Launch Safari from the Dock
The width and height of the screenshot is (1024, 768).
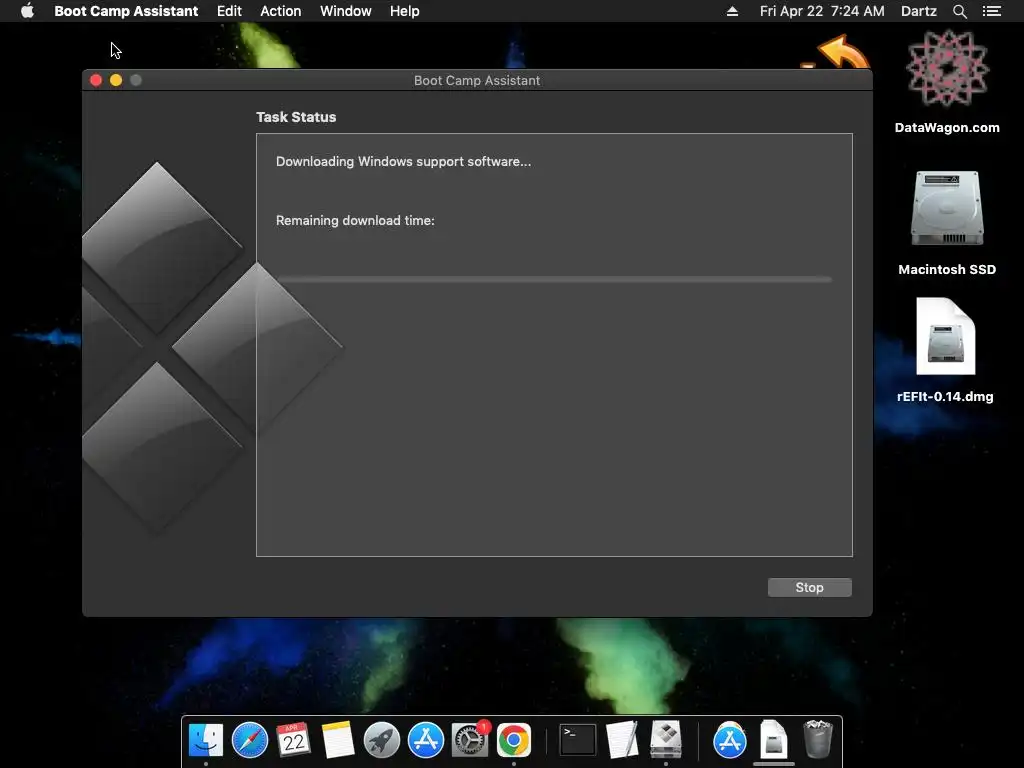(x=249, y=740)
